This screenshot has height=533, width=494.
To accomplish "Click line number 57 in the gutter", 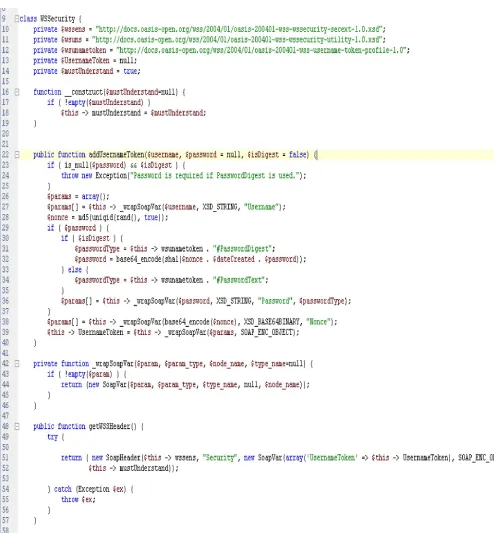I will [x=5, y=520].
